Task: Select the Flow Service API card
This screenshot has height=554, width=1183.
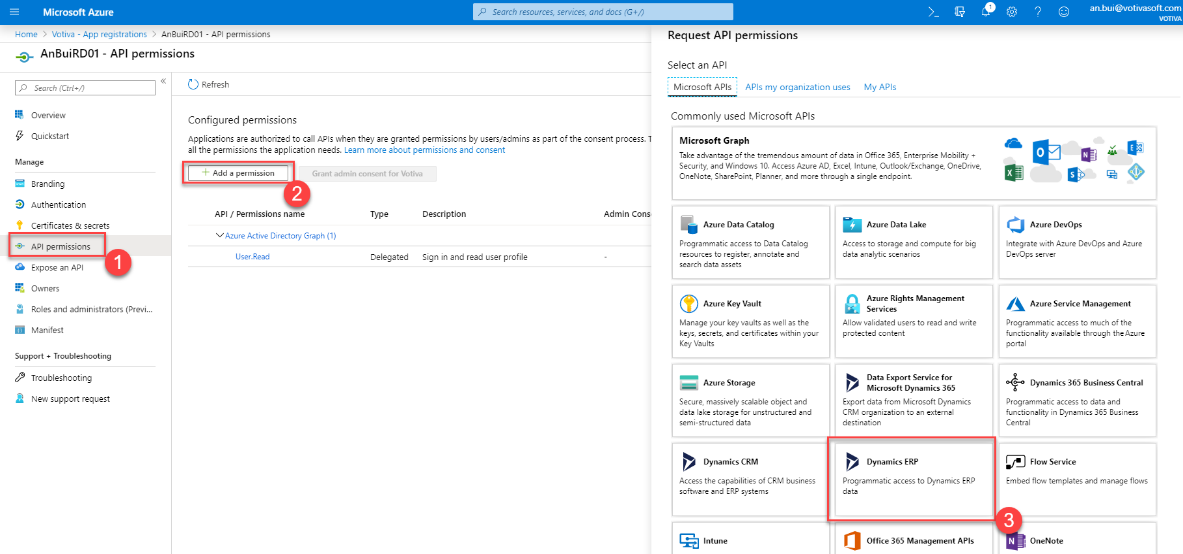Action: (x=1077, y=478)
